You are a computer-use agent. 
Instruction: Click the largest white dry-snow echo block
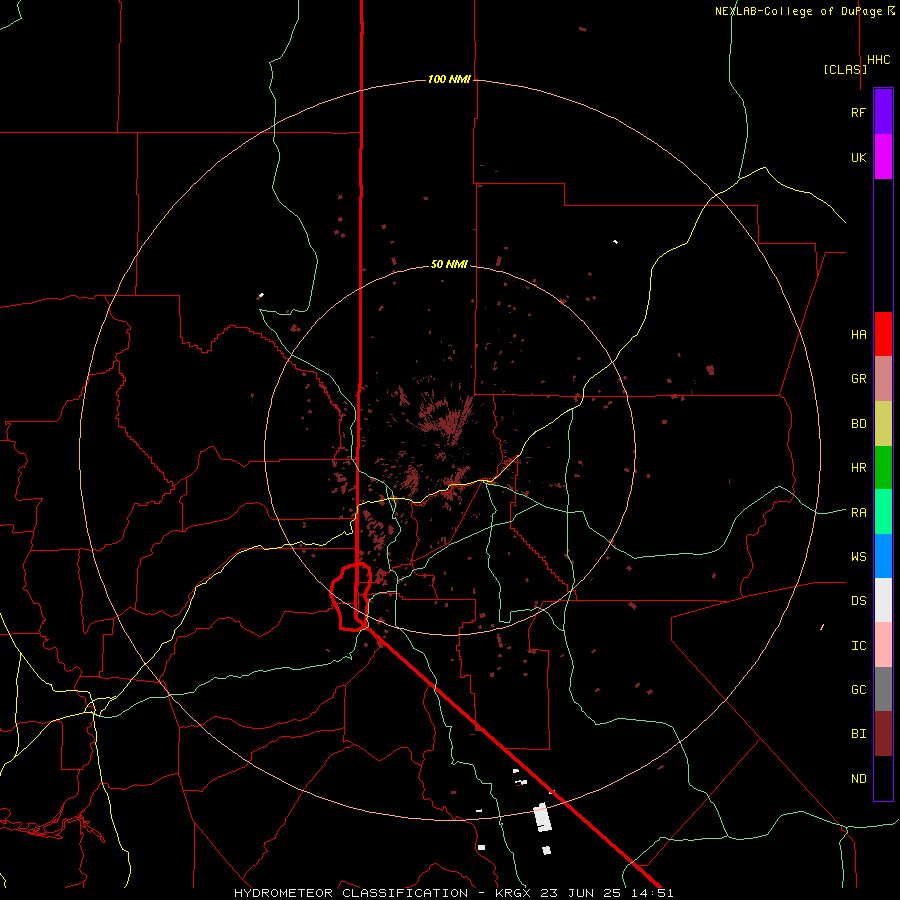tap(542, 818)
